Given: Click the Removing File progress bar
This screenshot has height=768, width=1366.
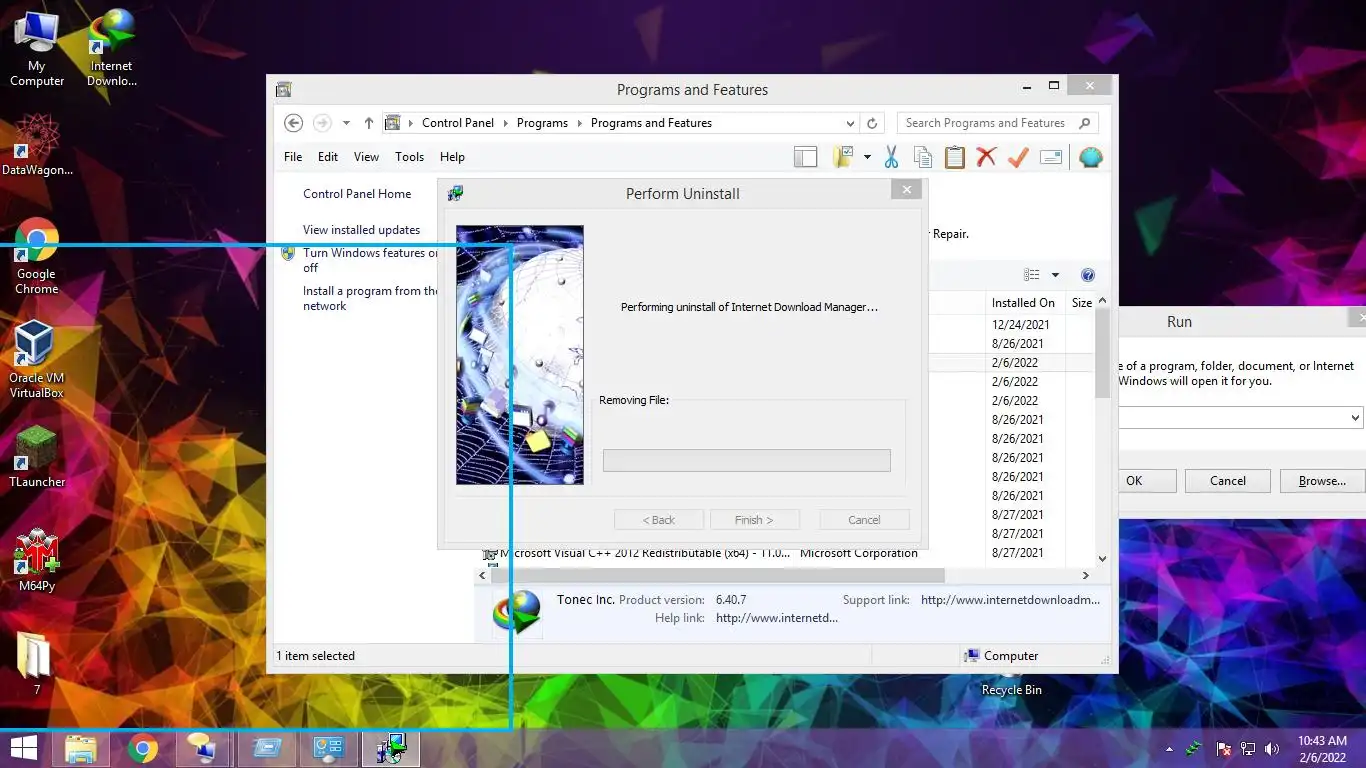Looking at the screenshot, I should point(746,460).
